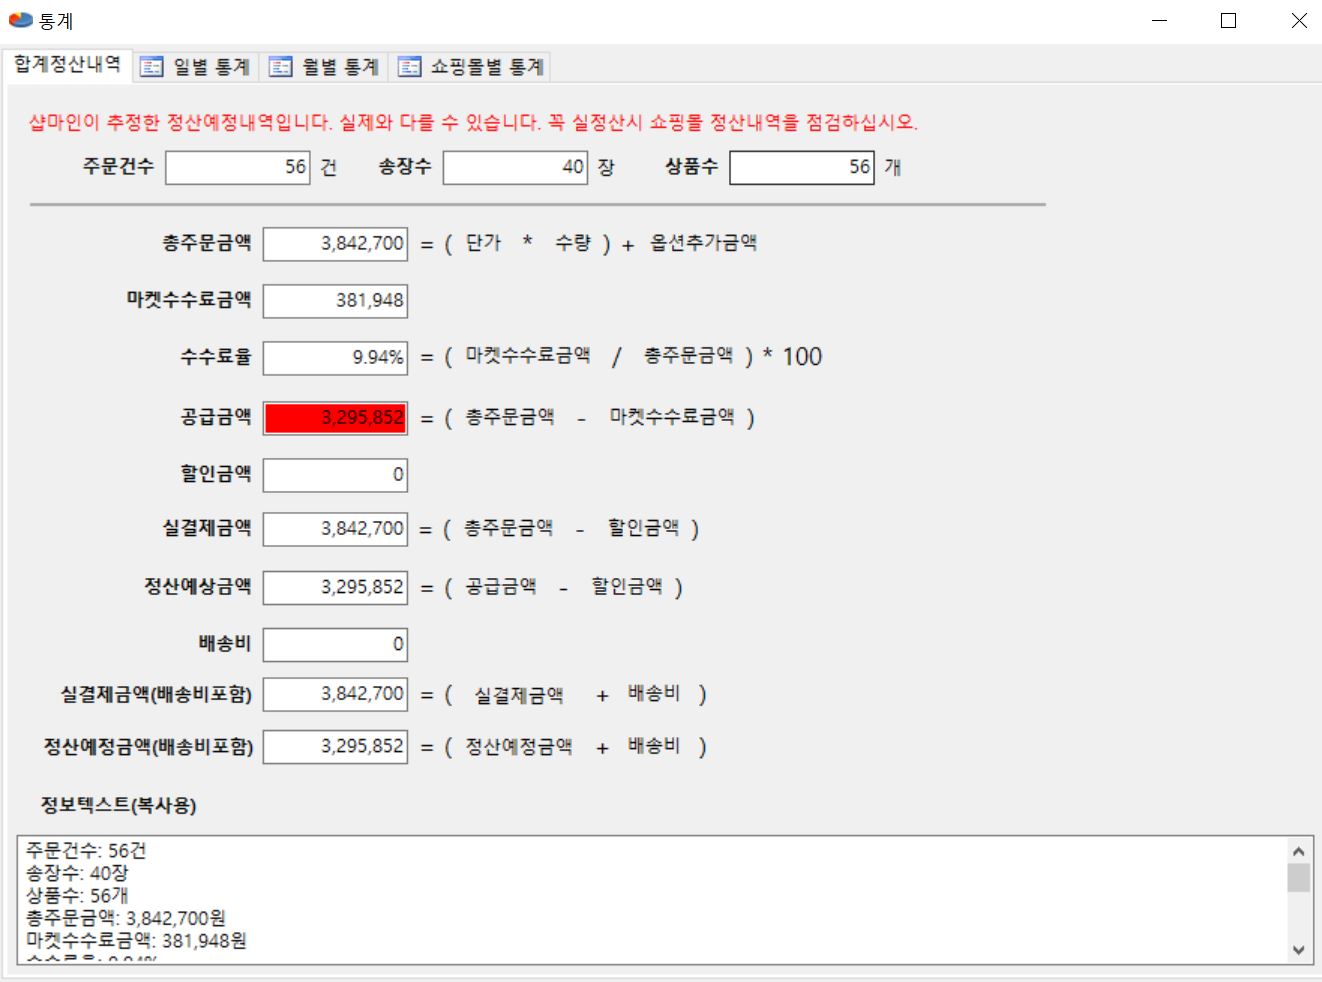Open the 일별 통계 tab
The height and width of the screenshot is (982, 1322).
pyautogui.click(x=196, y=67)
